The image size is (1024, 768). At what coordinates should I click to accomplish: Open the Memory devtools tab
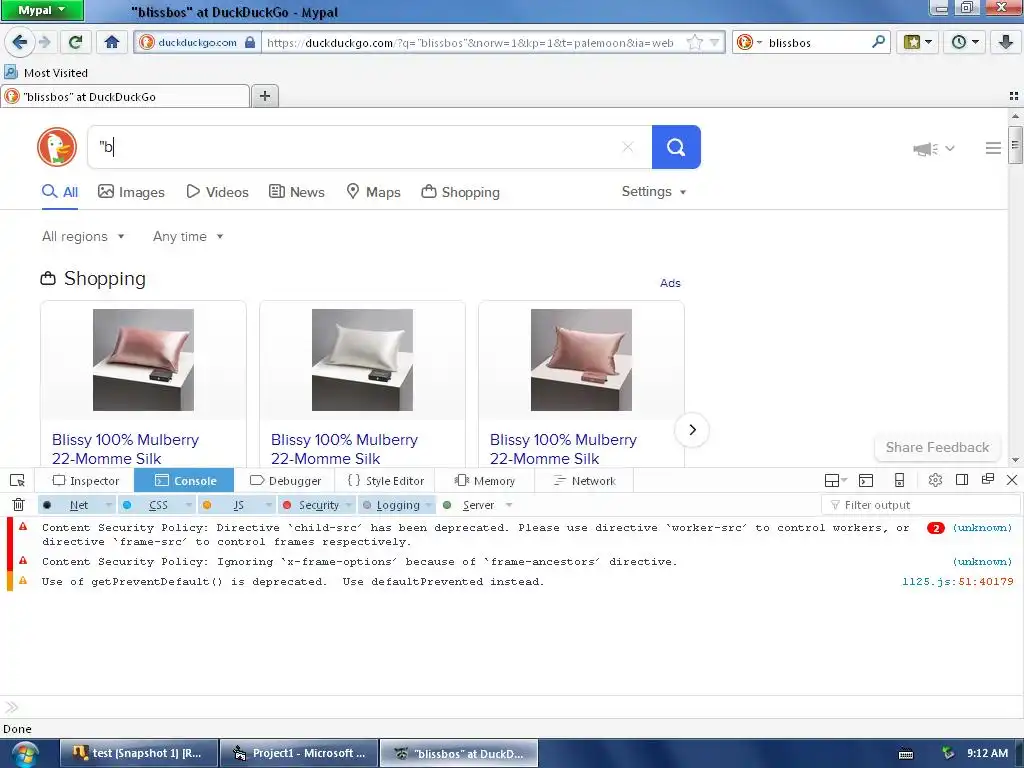pyautogui.click(x=485, y=481)
